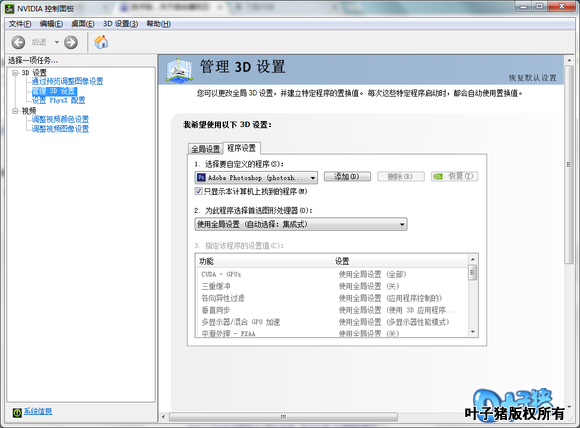
Task: Select 设置 PhysX 配置 in task tree
Action: coord(58,100)
